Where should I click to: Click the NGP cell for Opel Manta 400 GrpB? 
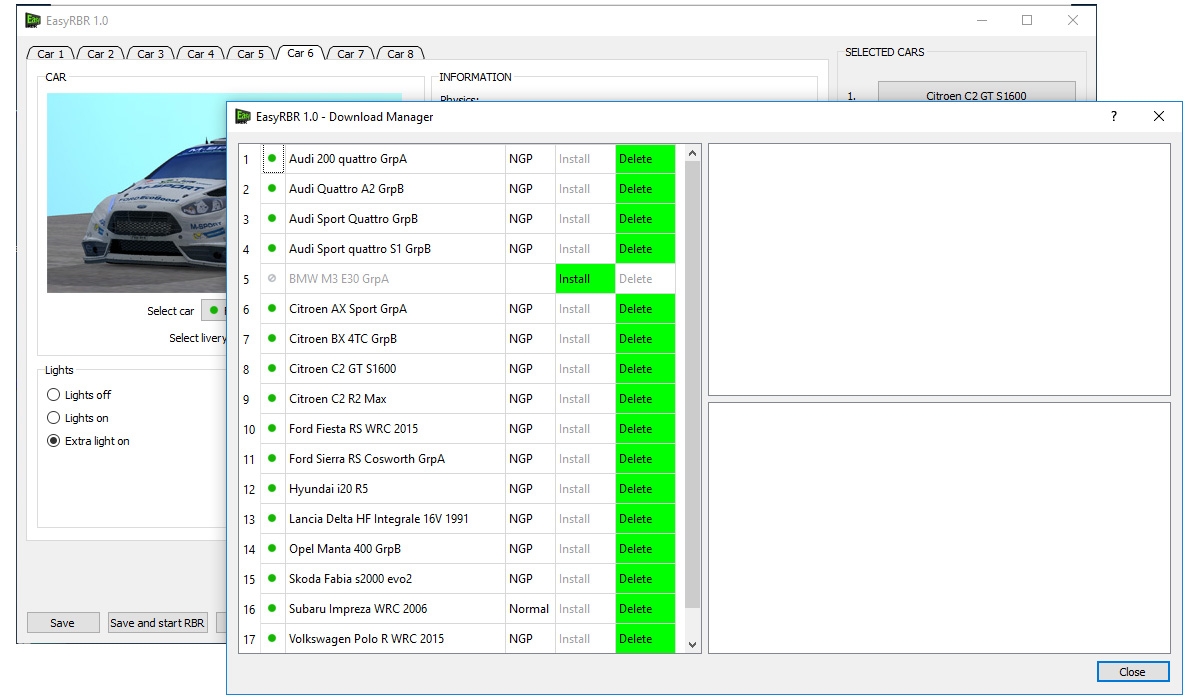[530, 549]
